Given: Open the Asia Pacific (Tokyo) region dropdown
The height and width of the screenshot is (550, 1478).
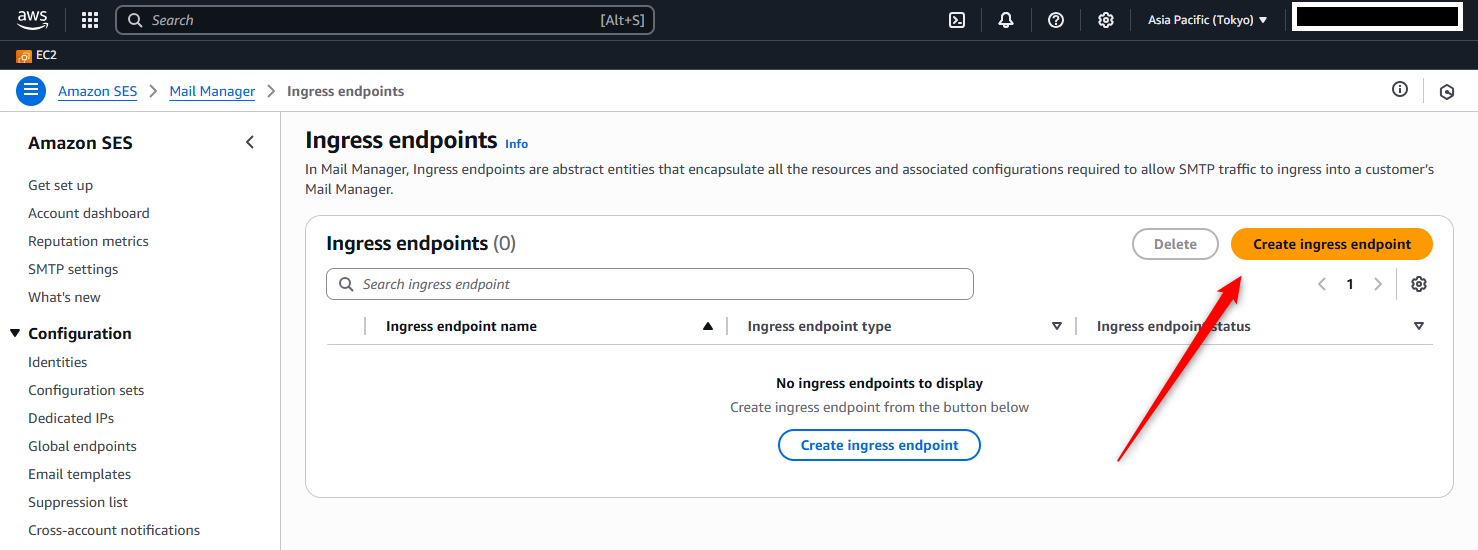Looking at the screenshot, I should (1207, 20).
